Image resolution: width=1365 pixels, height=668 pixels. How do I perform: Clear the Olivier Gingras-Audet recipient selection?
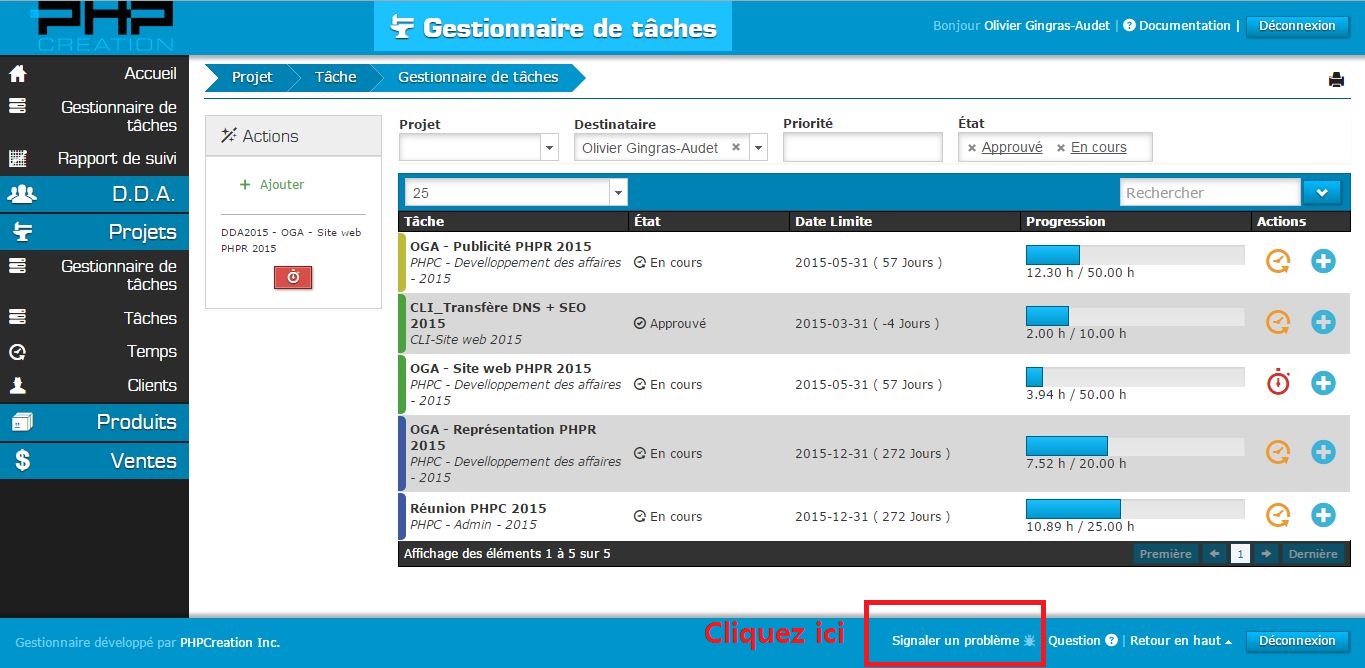pyautogui.click(x=736, y=147)
